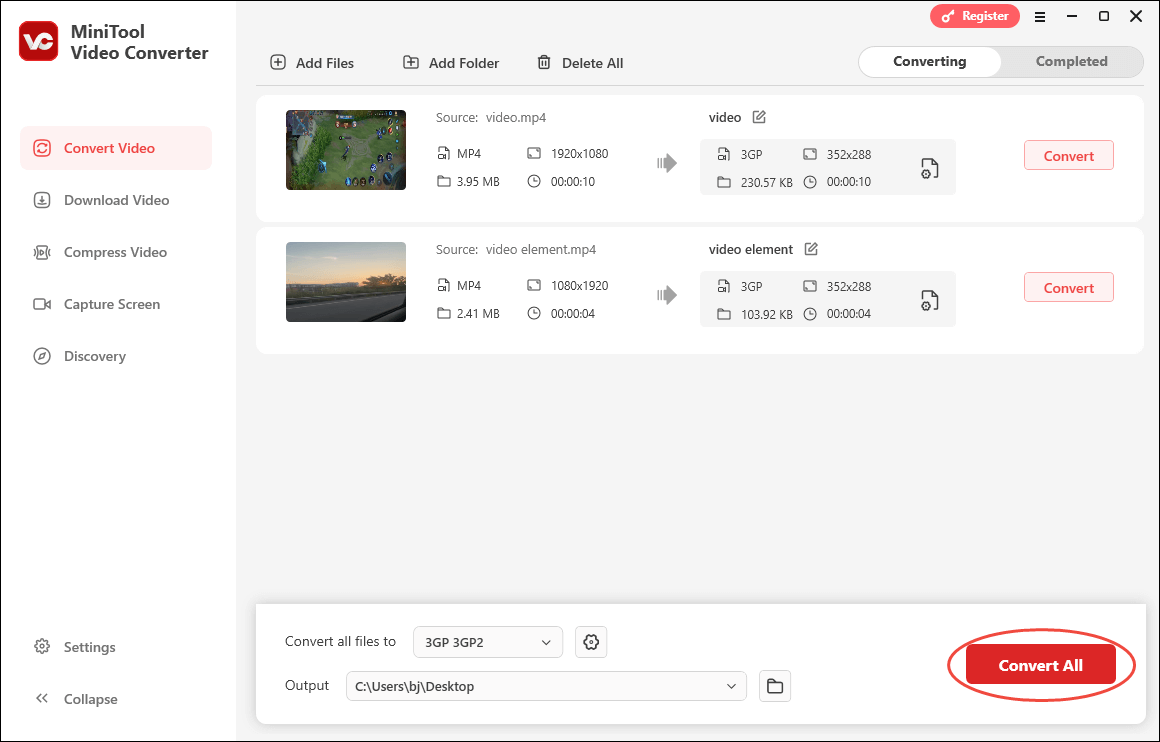Open Download Video section
Viewport: 1160px width, 742px height.
(116, 200)
